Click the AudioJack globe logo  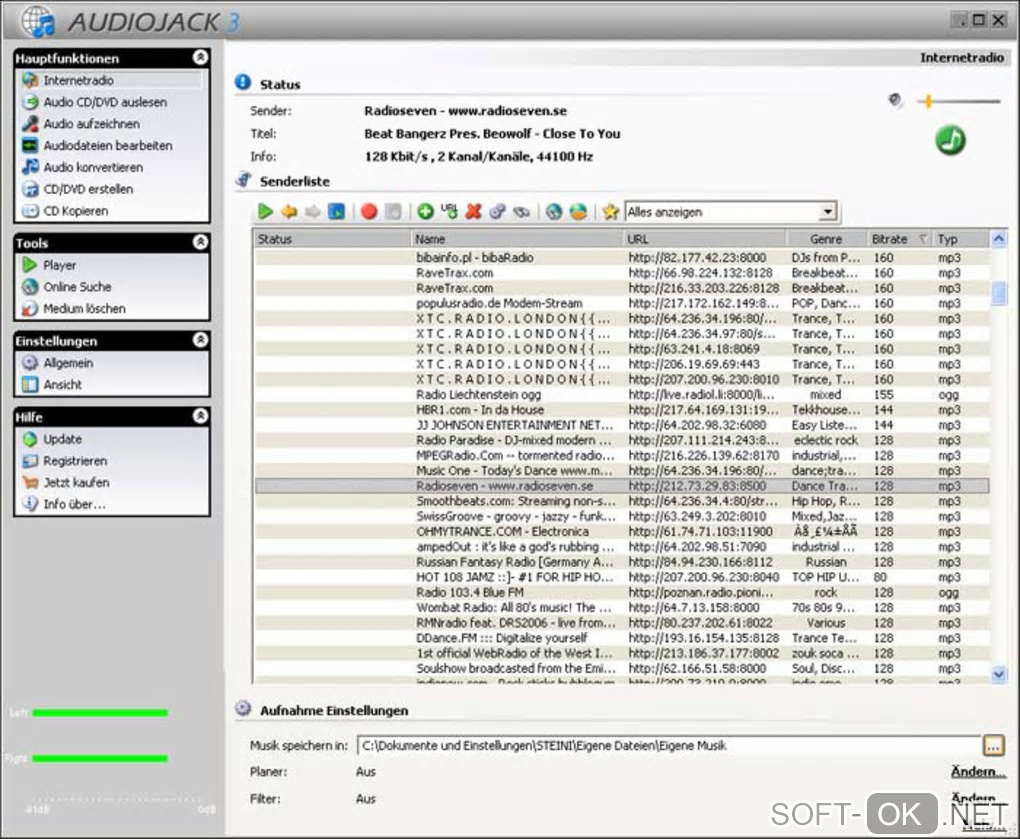coord(38,21)
